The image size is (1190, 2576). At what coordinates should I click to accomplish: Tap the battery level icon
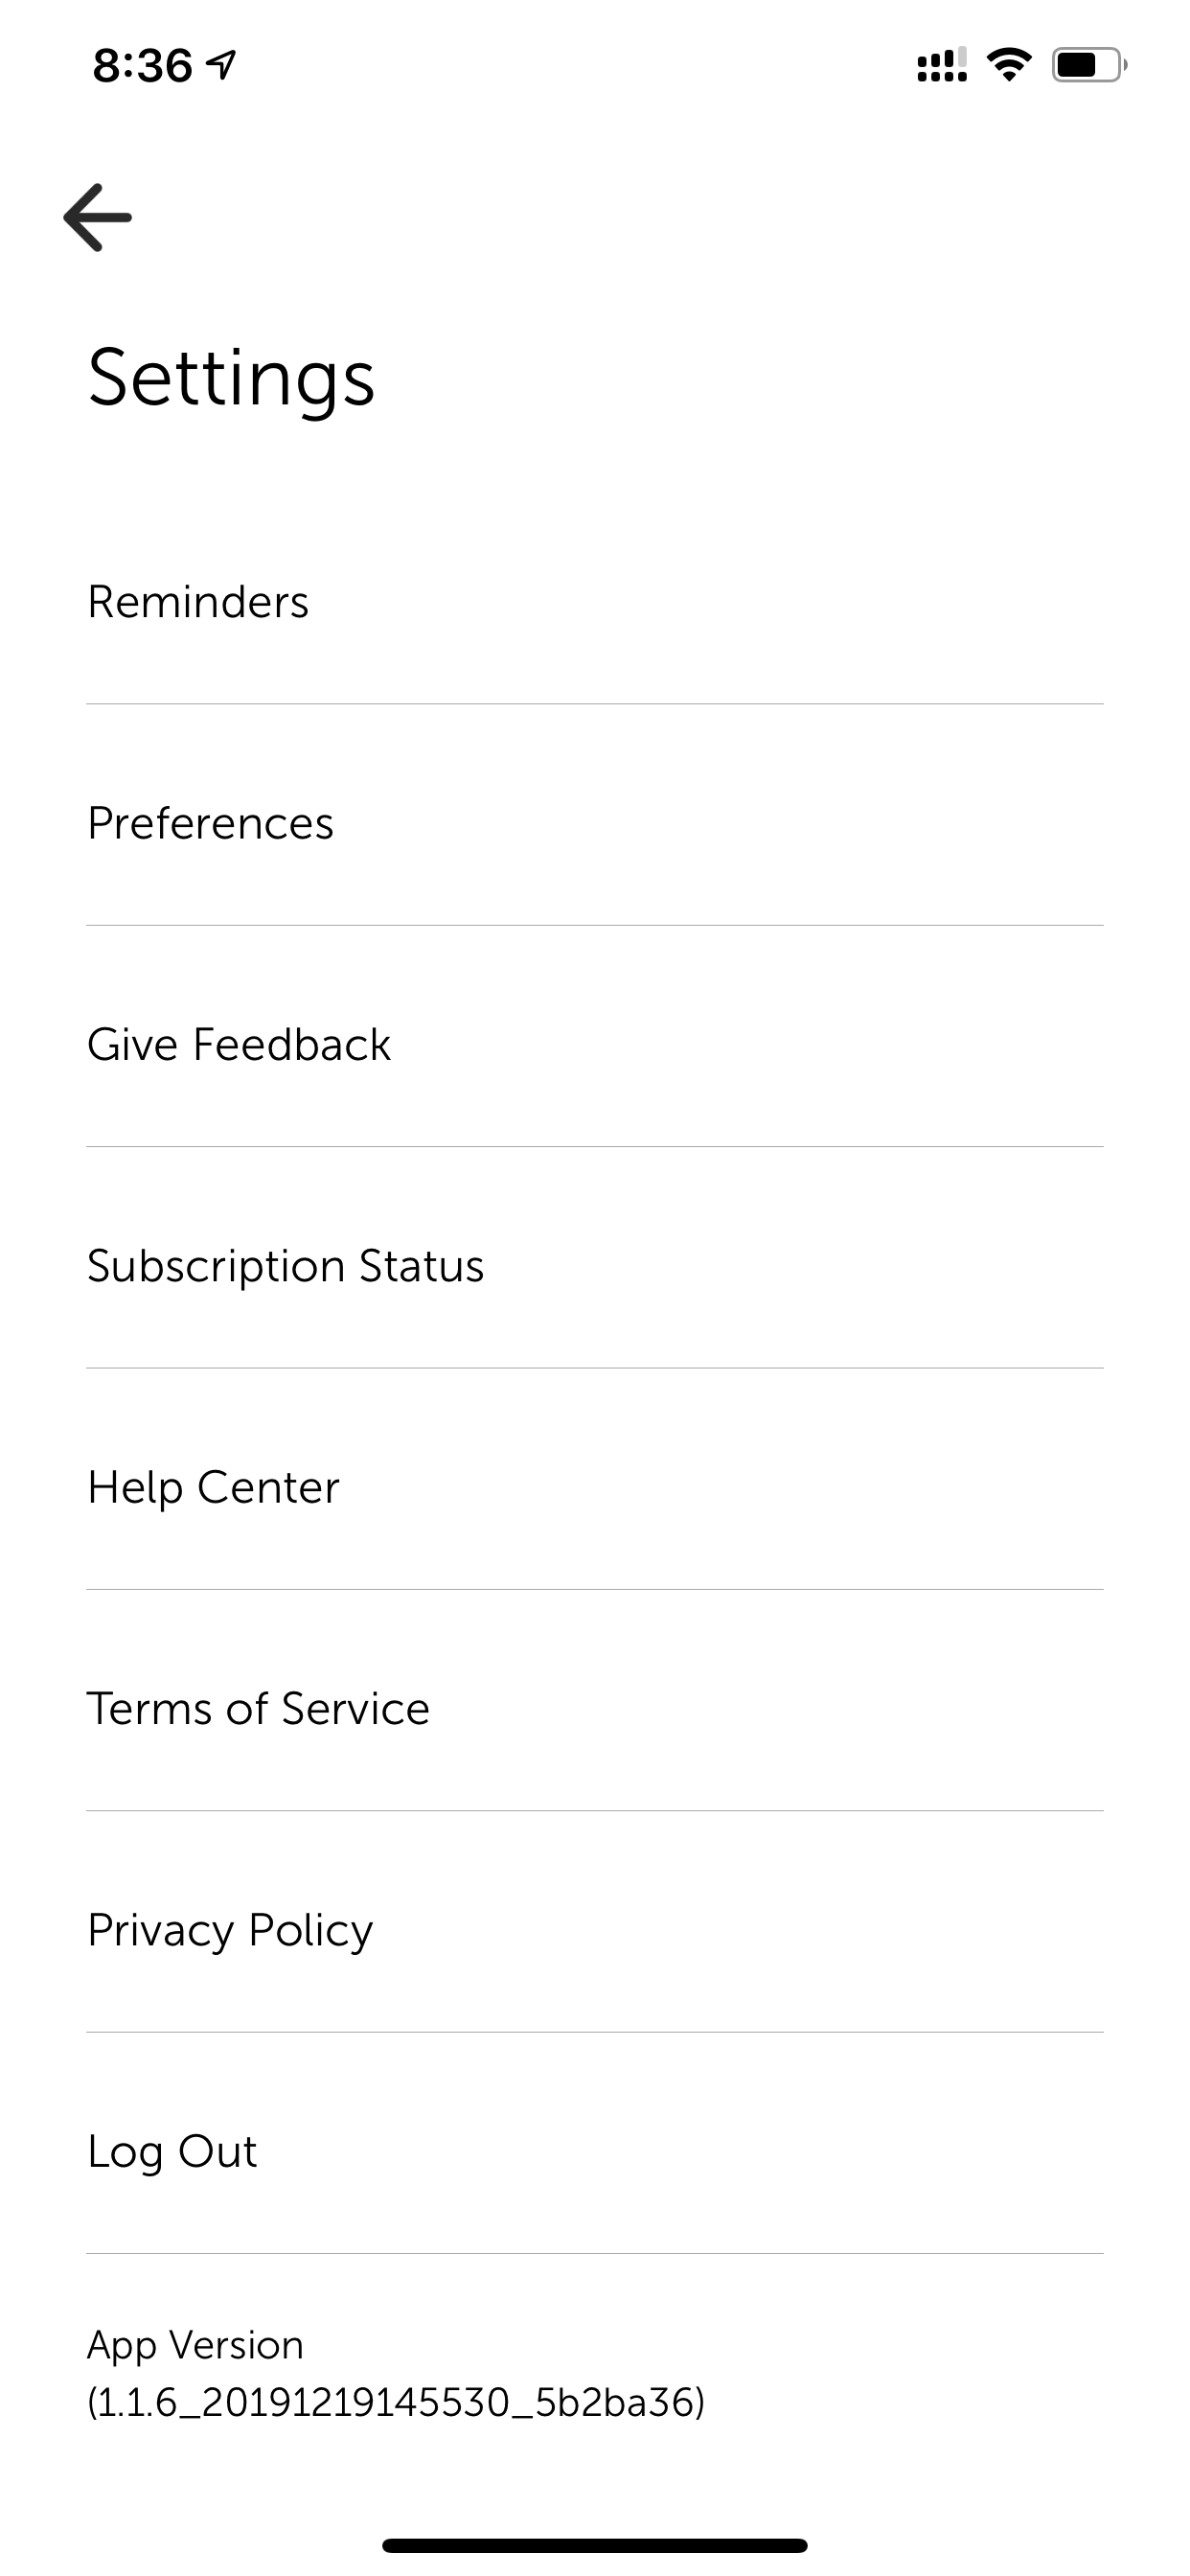[1088, 65]
